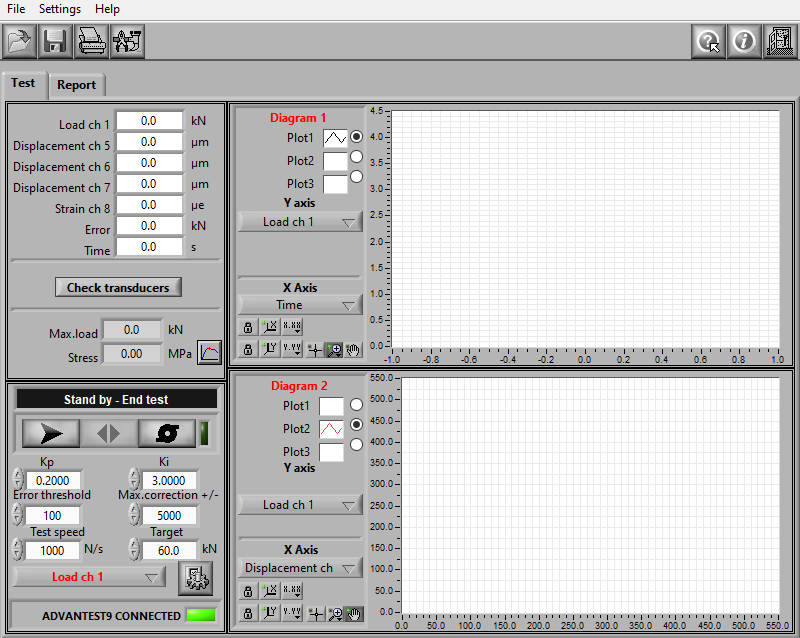Click Diagram 2 Plot2 red line swatch
This screenshot has height=638, width=800.
point(331,428)
